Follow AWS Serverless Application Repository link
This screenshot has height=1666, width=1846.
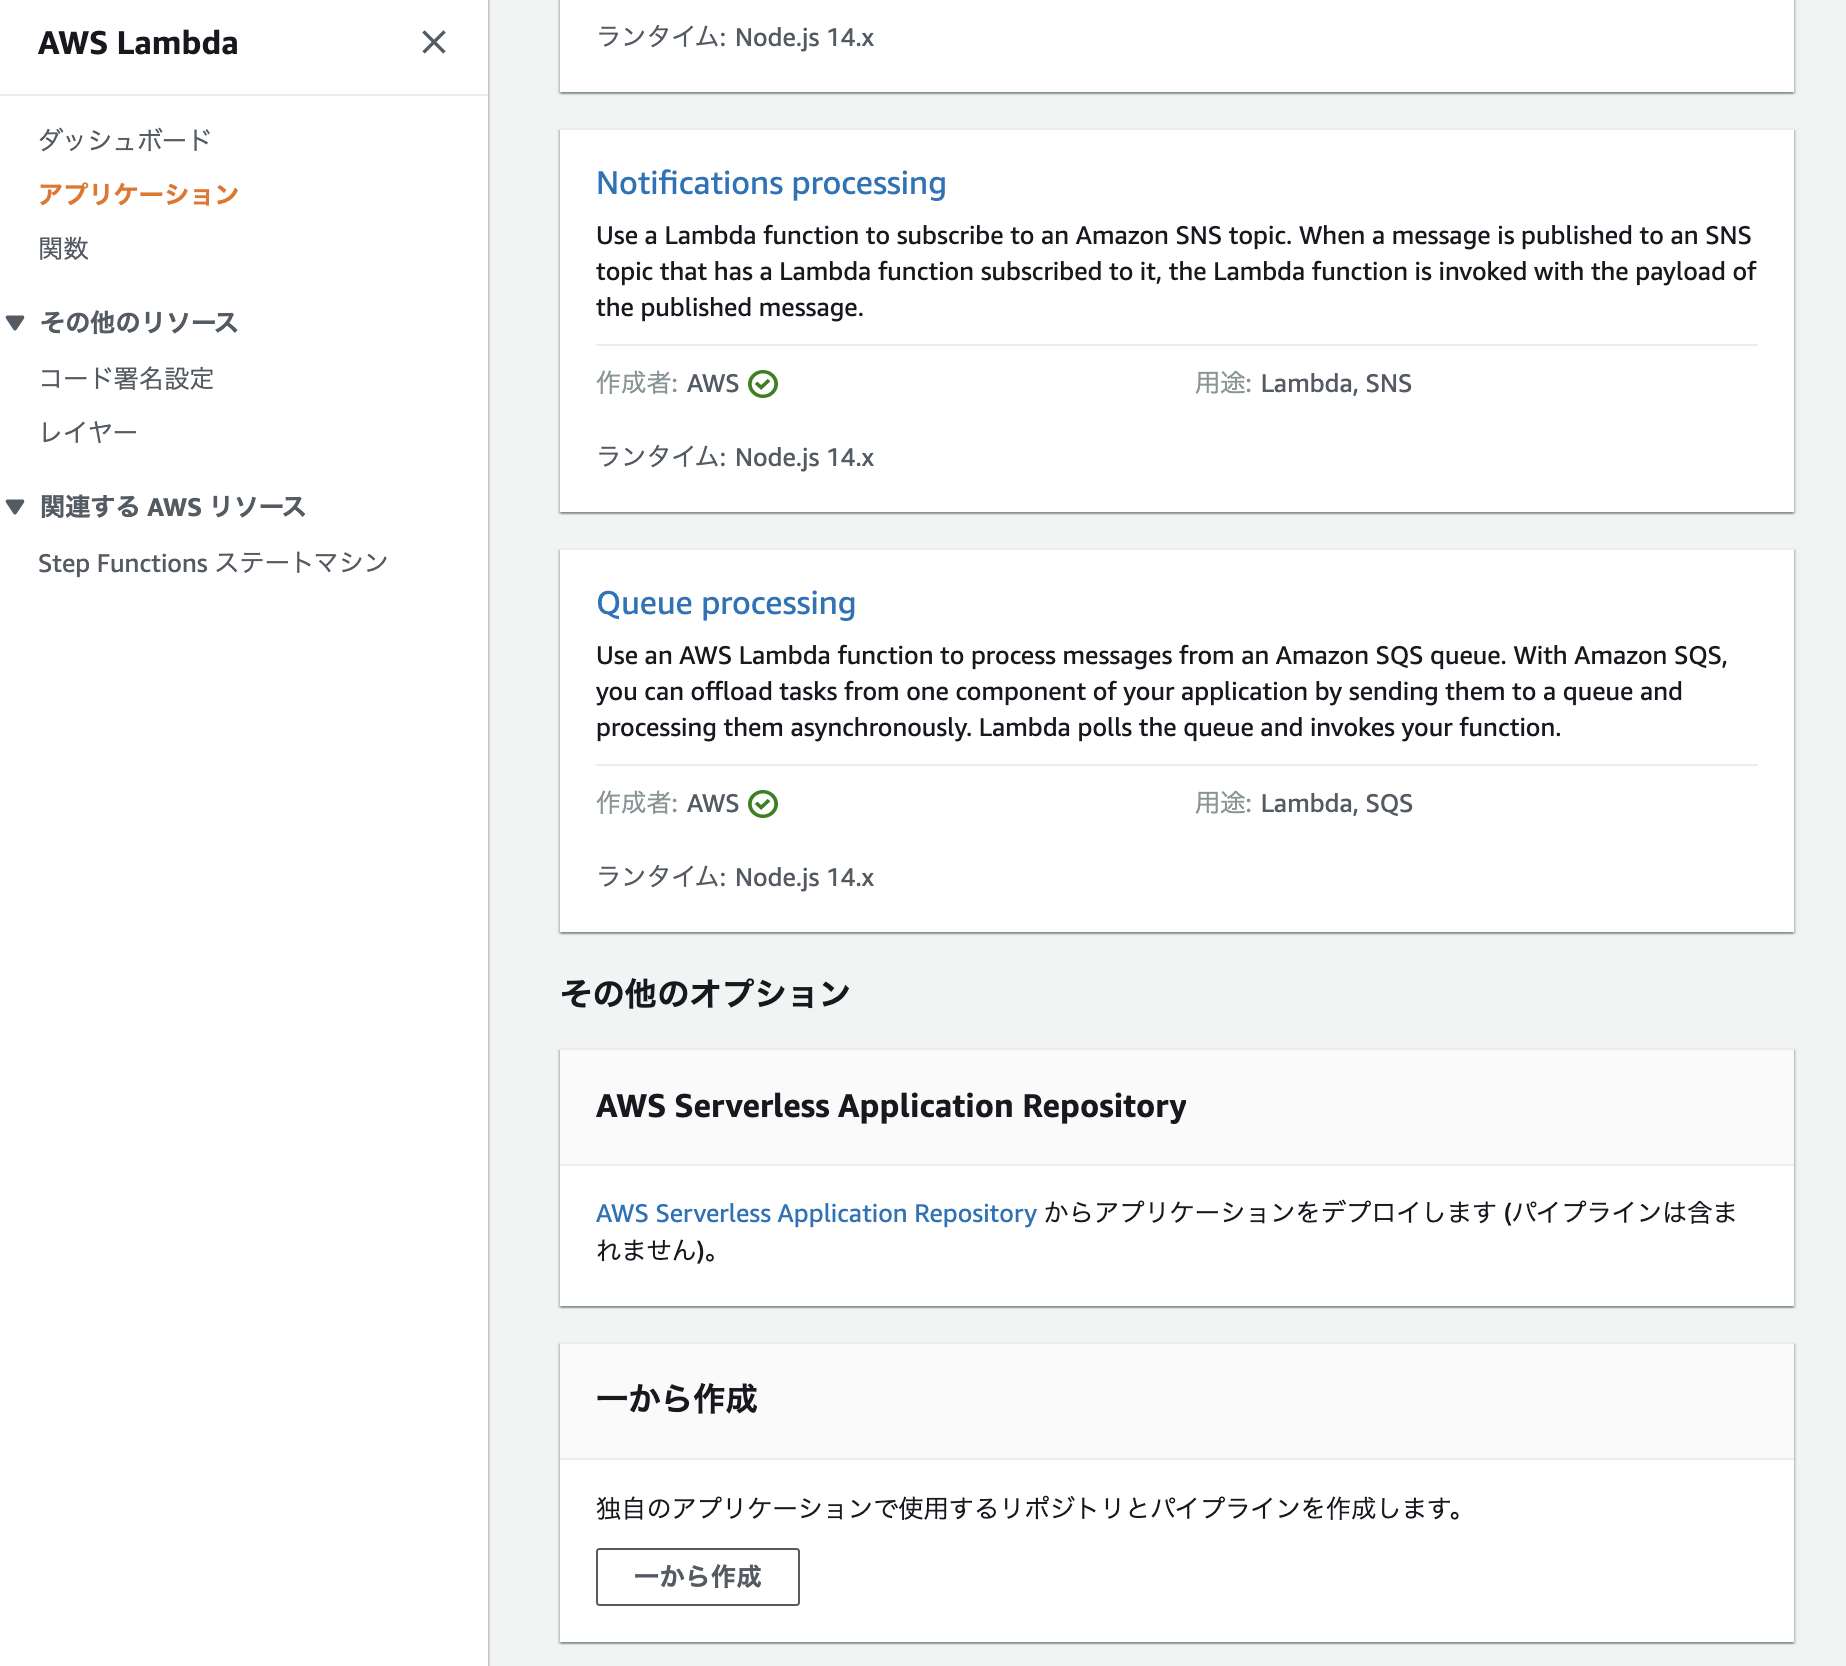[x=816, y=1213]
